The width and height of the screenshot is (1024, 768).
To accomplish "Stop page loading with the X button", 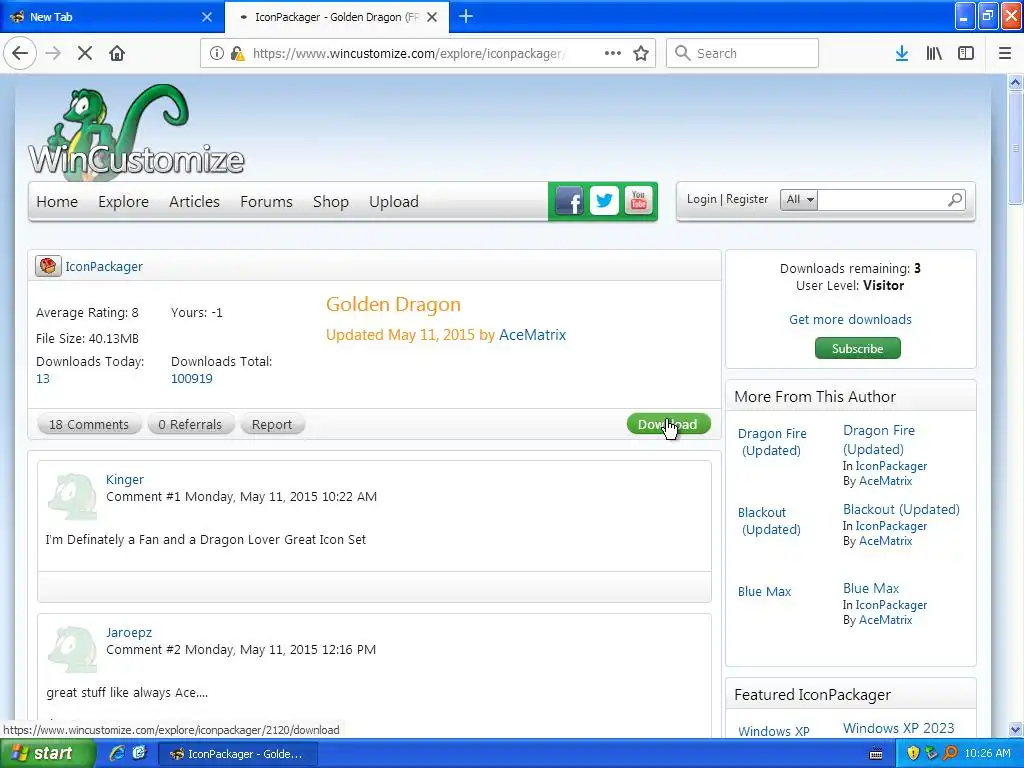I will 84,53.
